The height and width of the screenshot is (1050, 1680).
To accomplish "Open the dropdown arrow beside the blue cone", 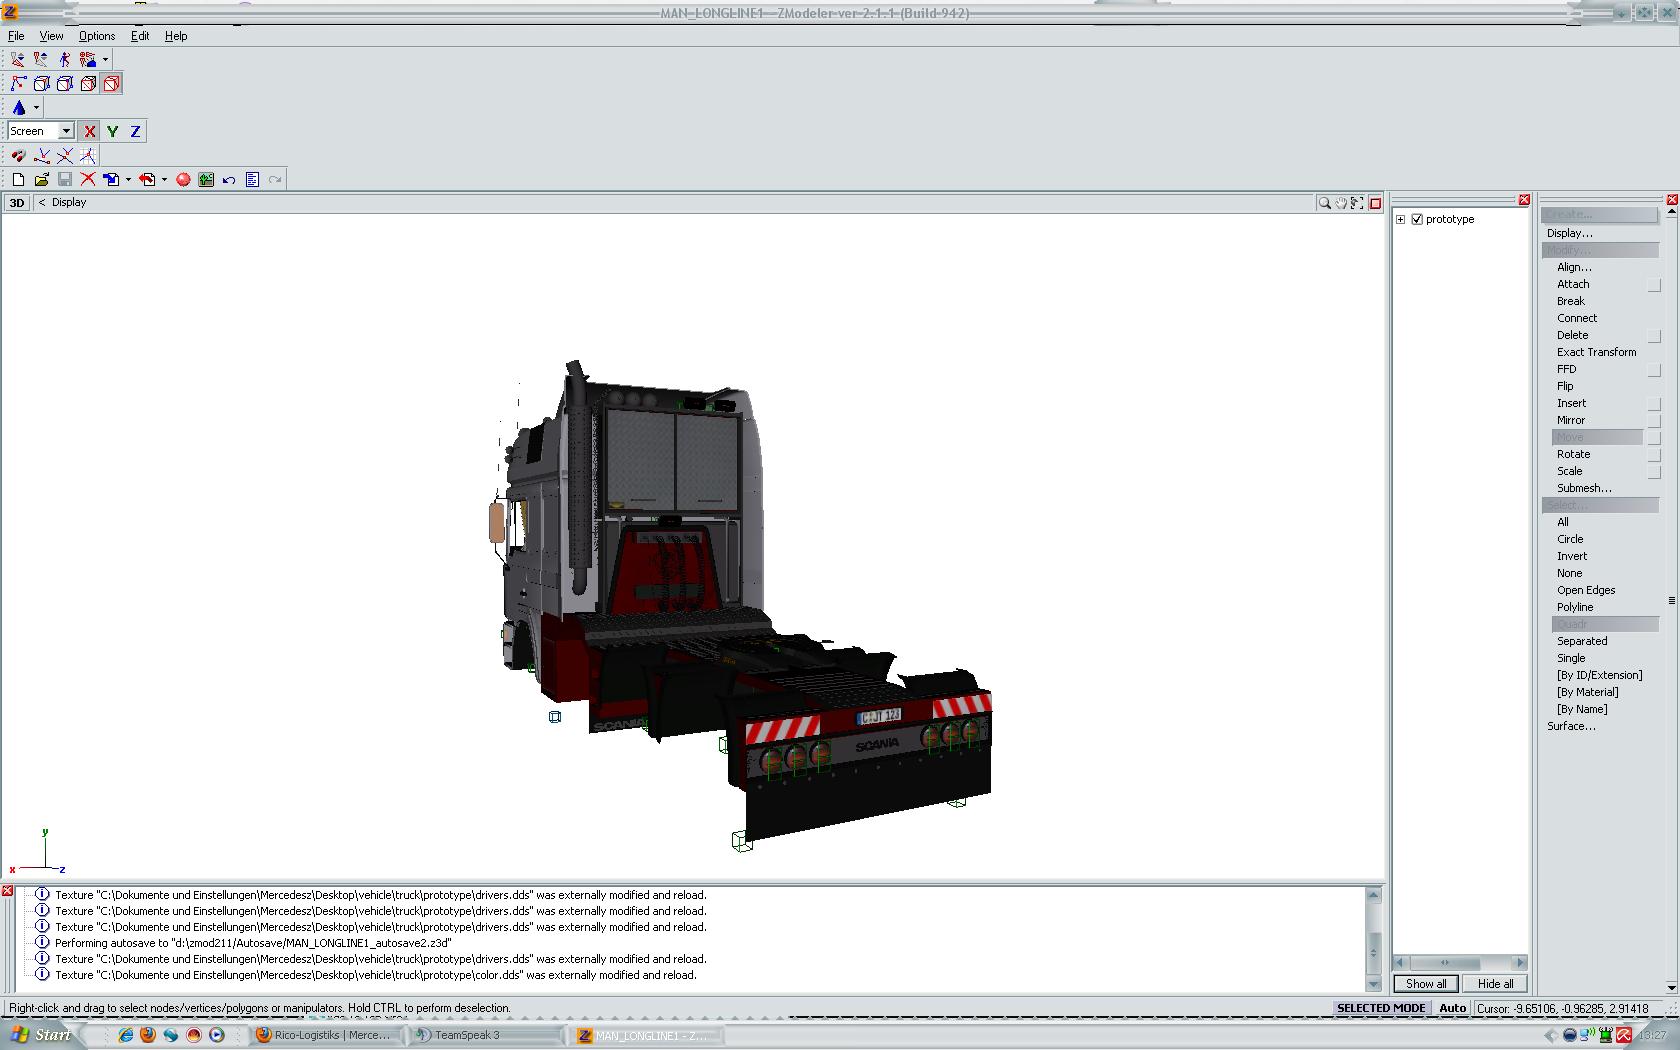I will pyautogui.click(x=36, y=108).
